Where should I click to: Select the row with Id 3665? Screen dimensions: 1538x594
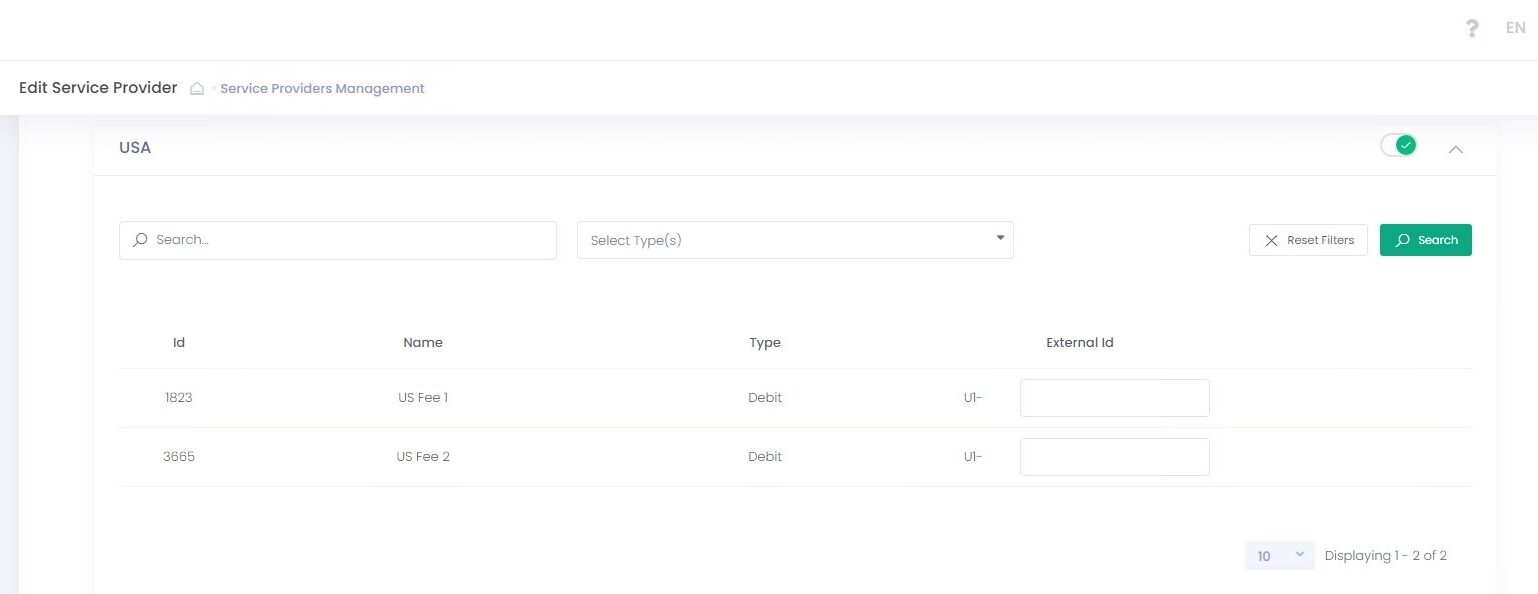point(179,457)
